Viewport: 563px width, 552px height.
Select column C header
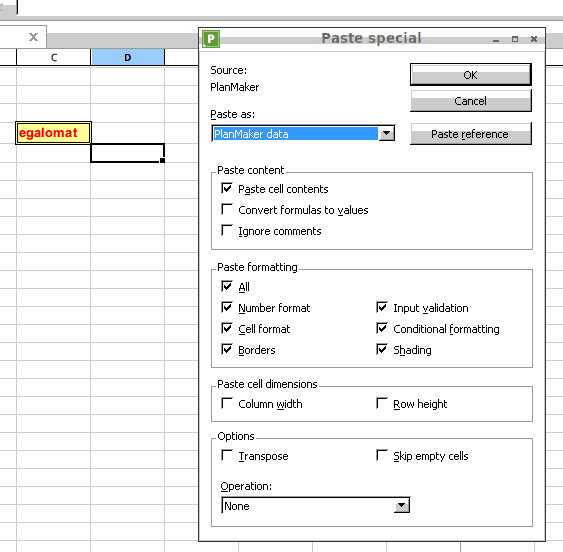point(53,57)
